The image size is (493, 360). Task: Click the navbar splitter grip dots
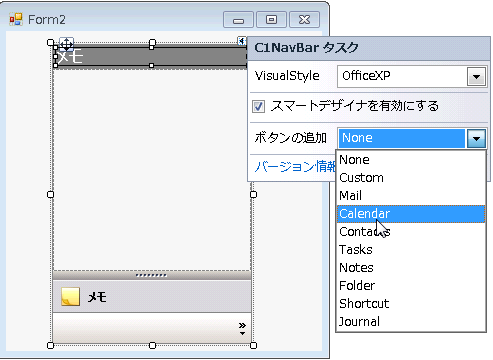coord(151,275)
